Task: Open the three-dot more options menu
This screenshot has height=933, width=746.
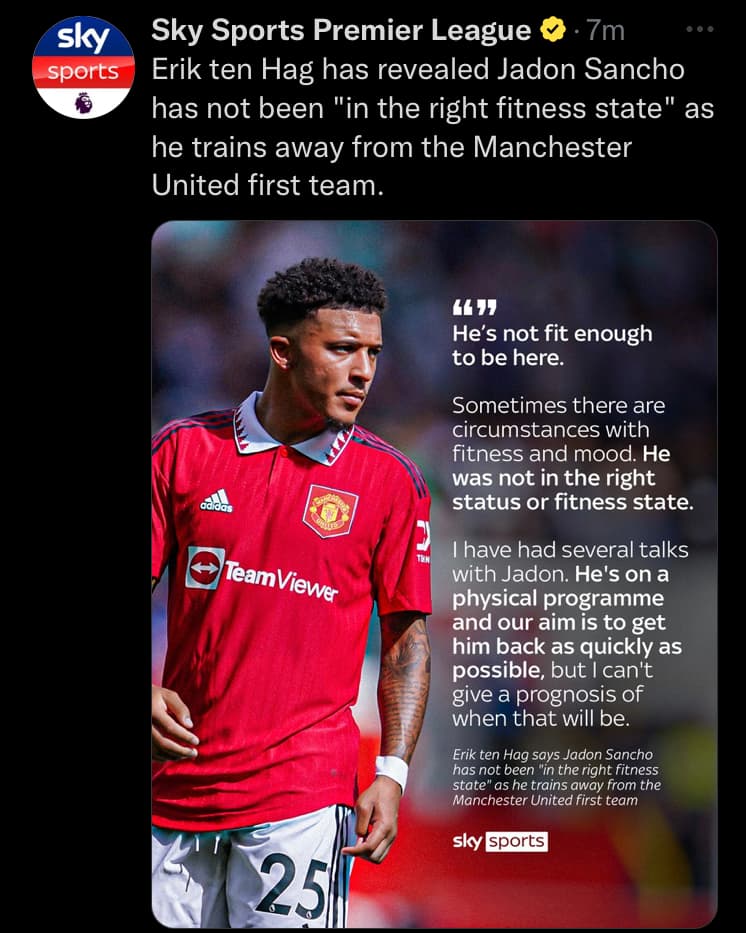Action: [x=700, y=29]
